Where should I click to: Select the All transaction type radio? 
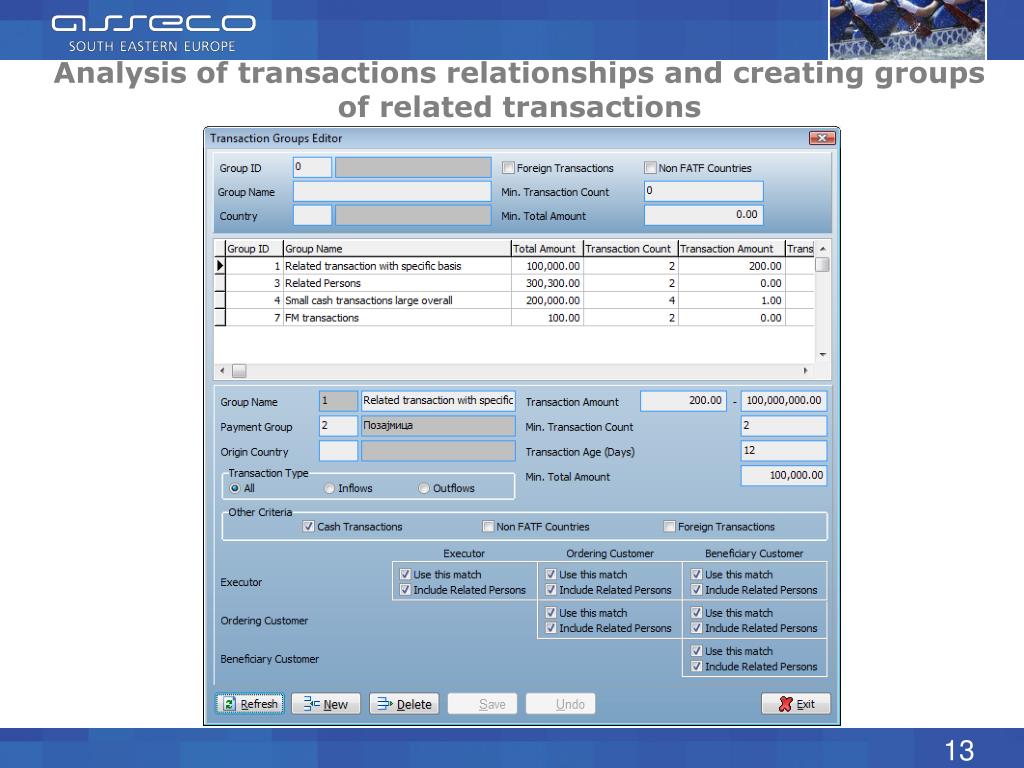(x=234, y=488)
